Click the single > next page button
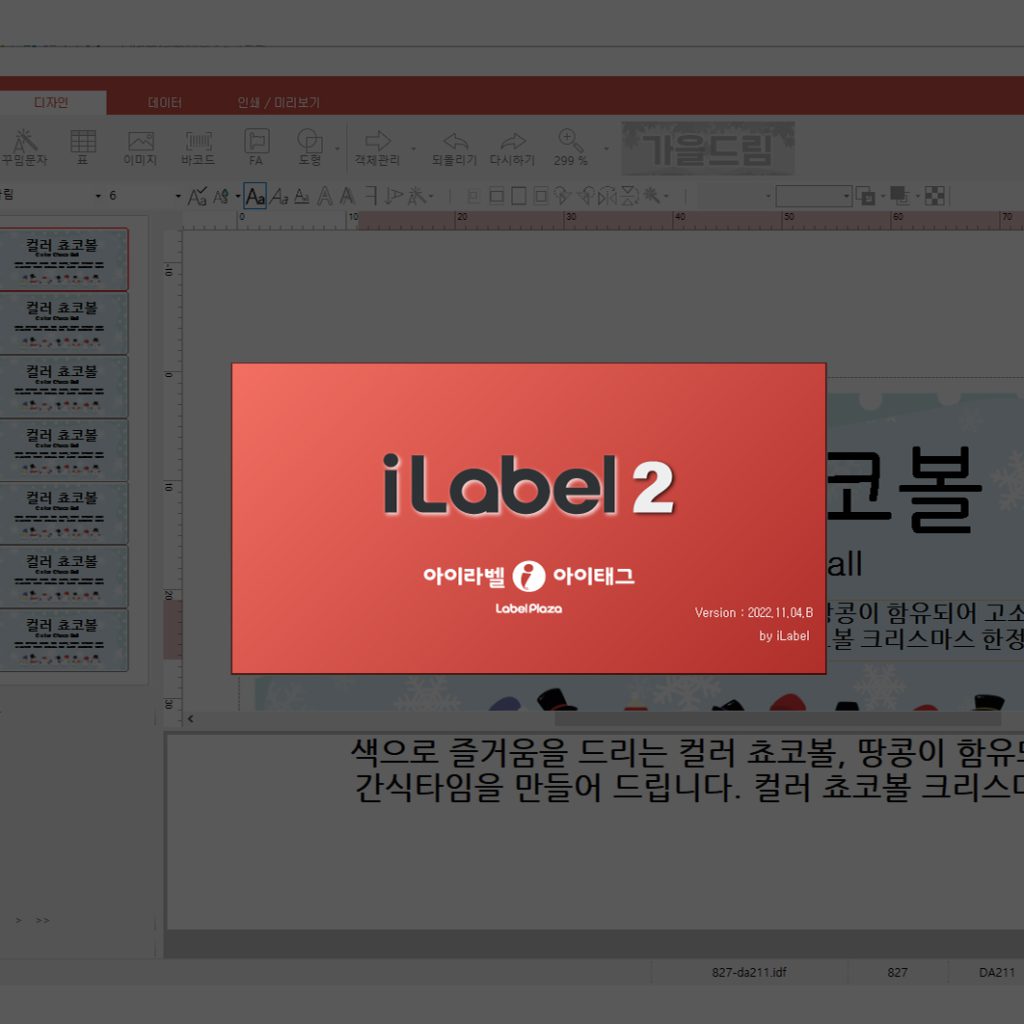This screenshot has height=1024, width=1024. [x=18, y=920]
